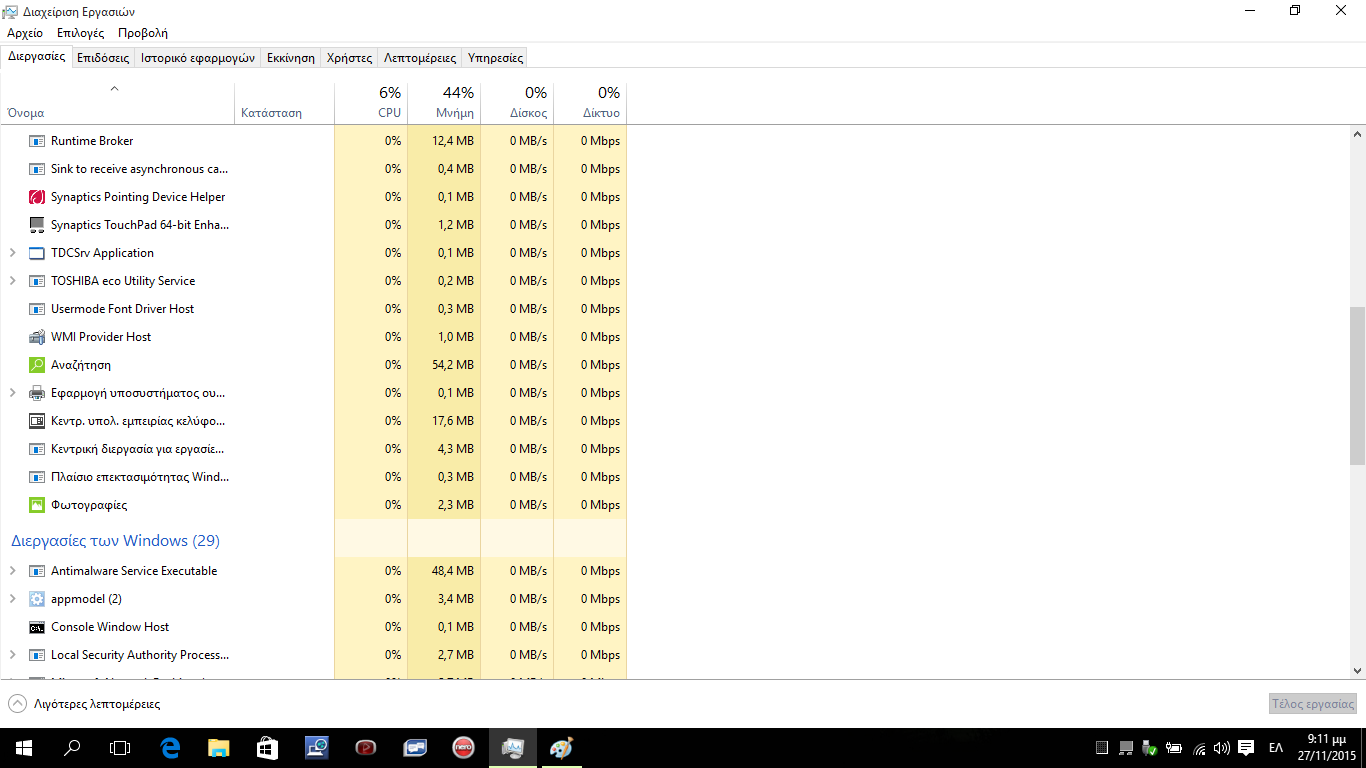Open the Paint taskbar icon
Image resolution: width=1366 pixels, height=768 pixels.
[x=561, y=747]
